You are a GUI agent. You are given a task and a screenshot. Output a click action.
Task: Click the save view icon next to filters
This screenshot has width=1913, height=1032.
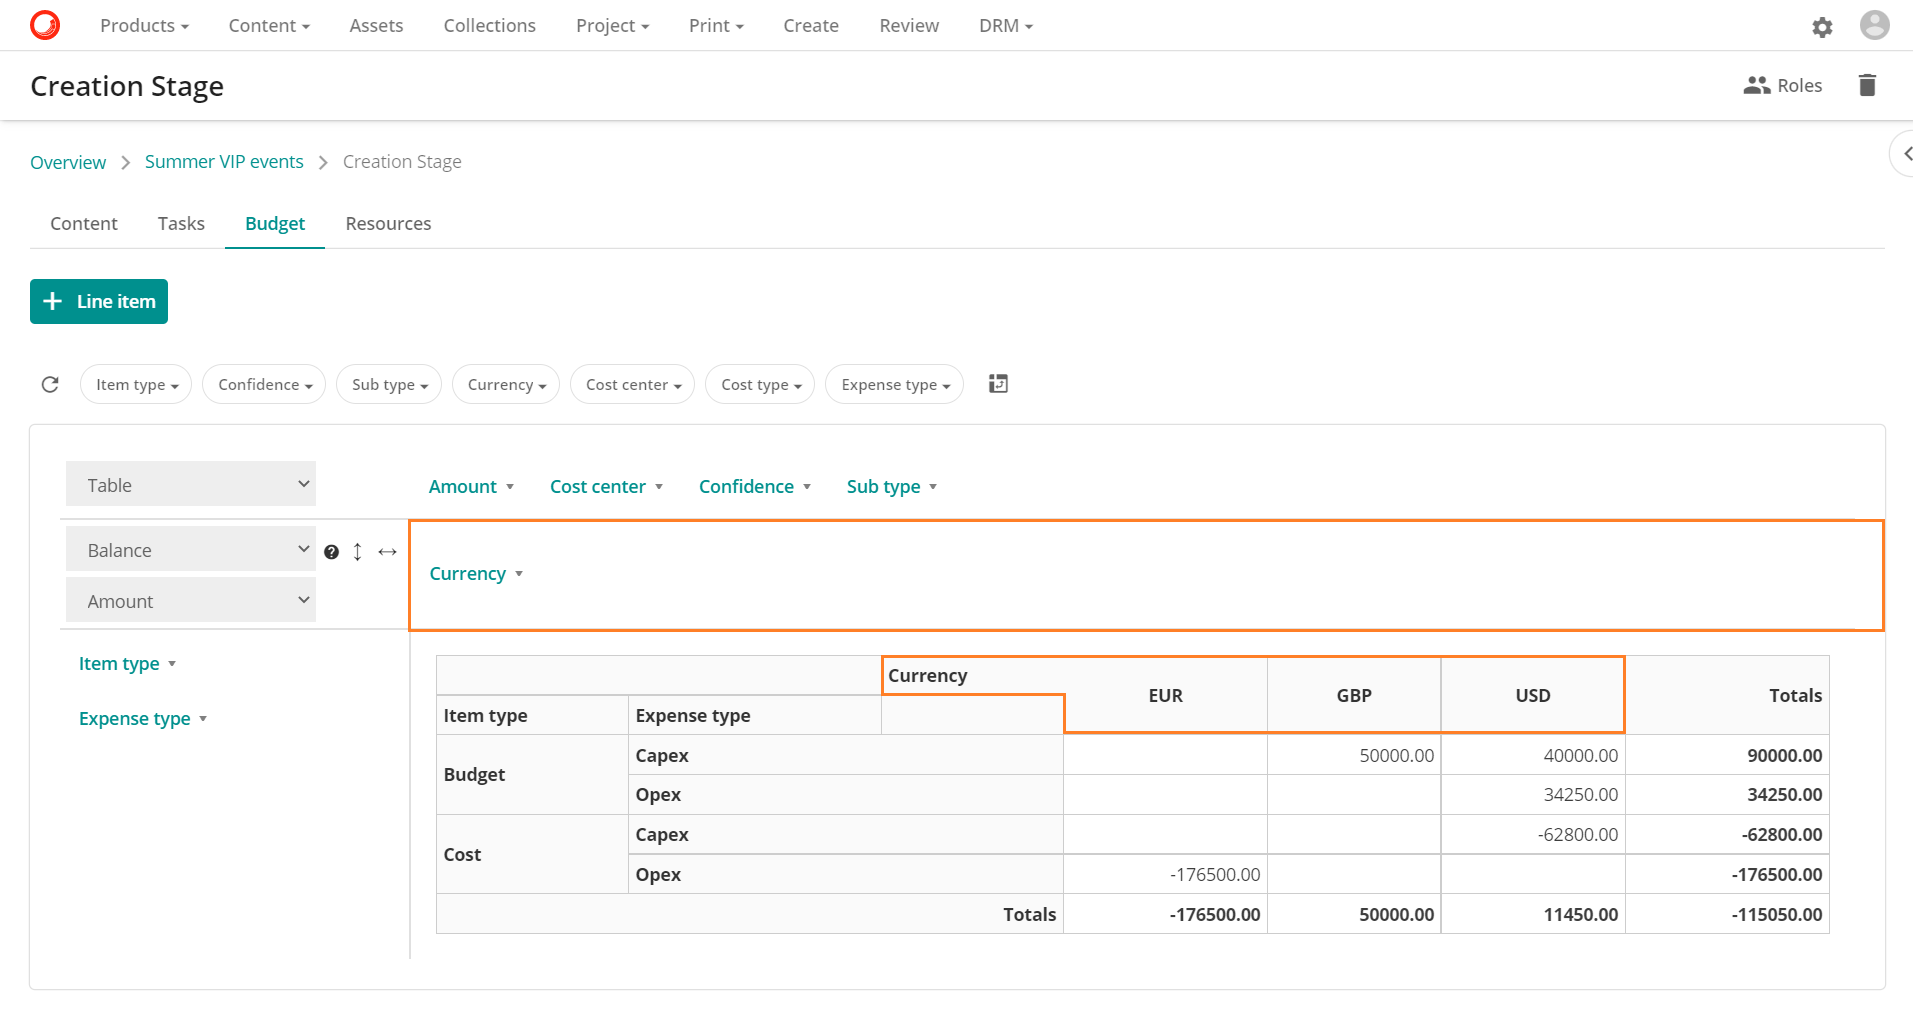[x=998, y=384]
